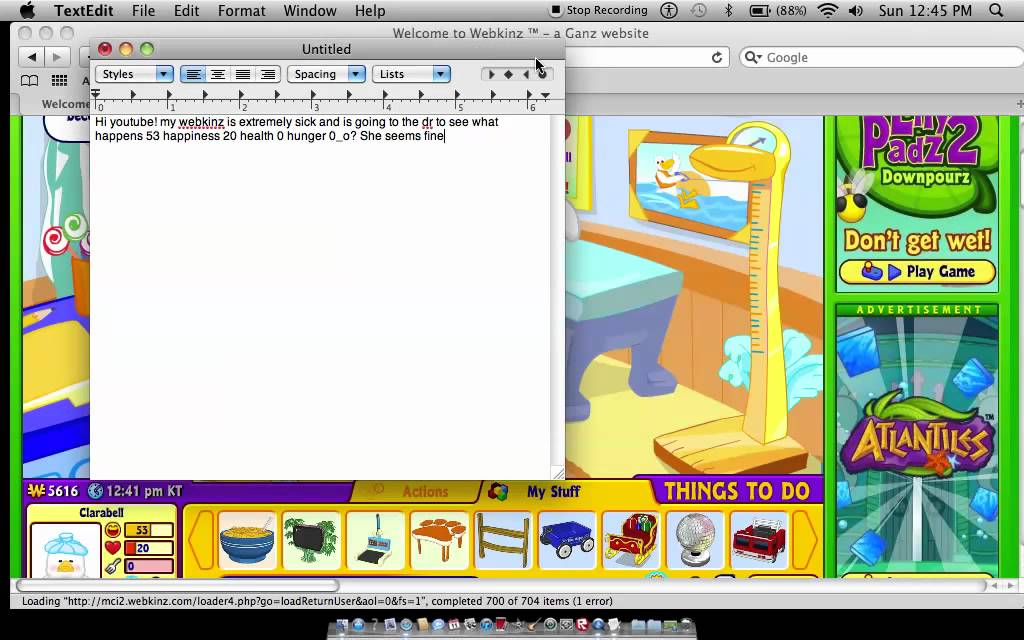Click the right-tab stop marker icon in toolbar
The height and width of the screenshot is (640, 1024).
pos(526,74)
